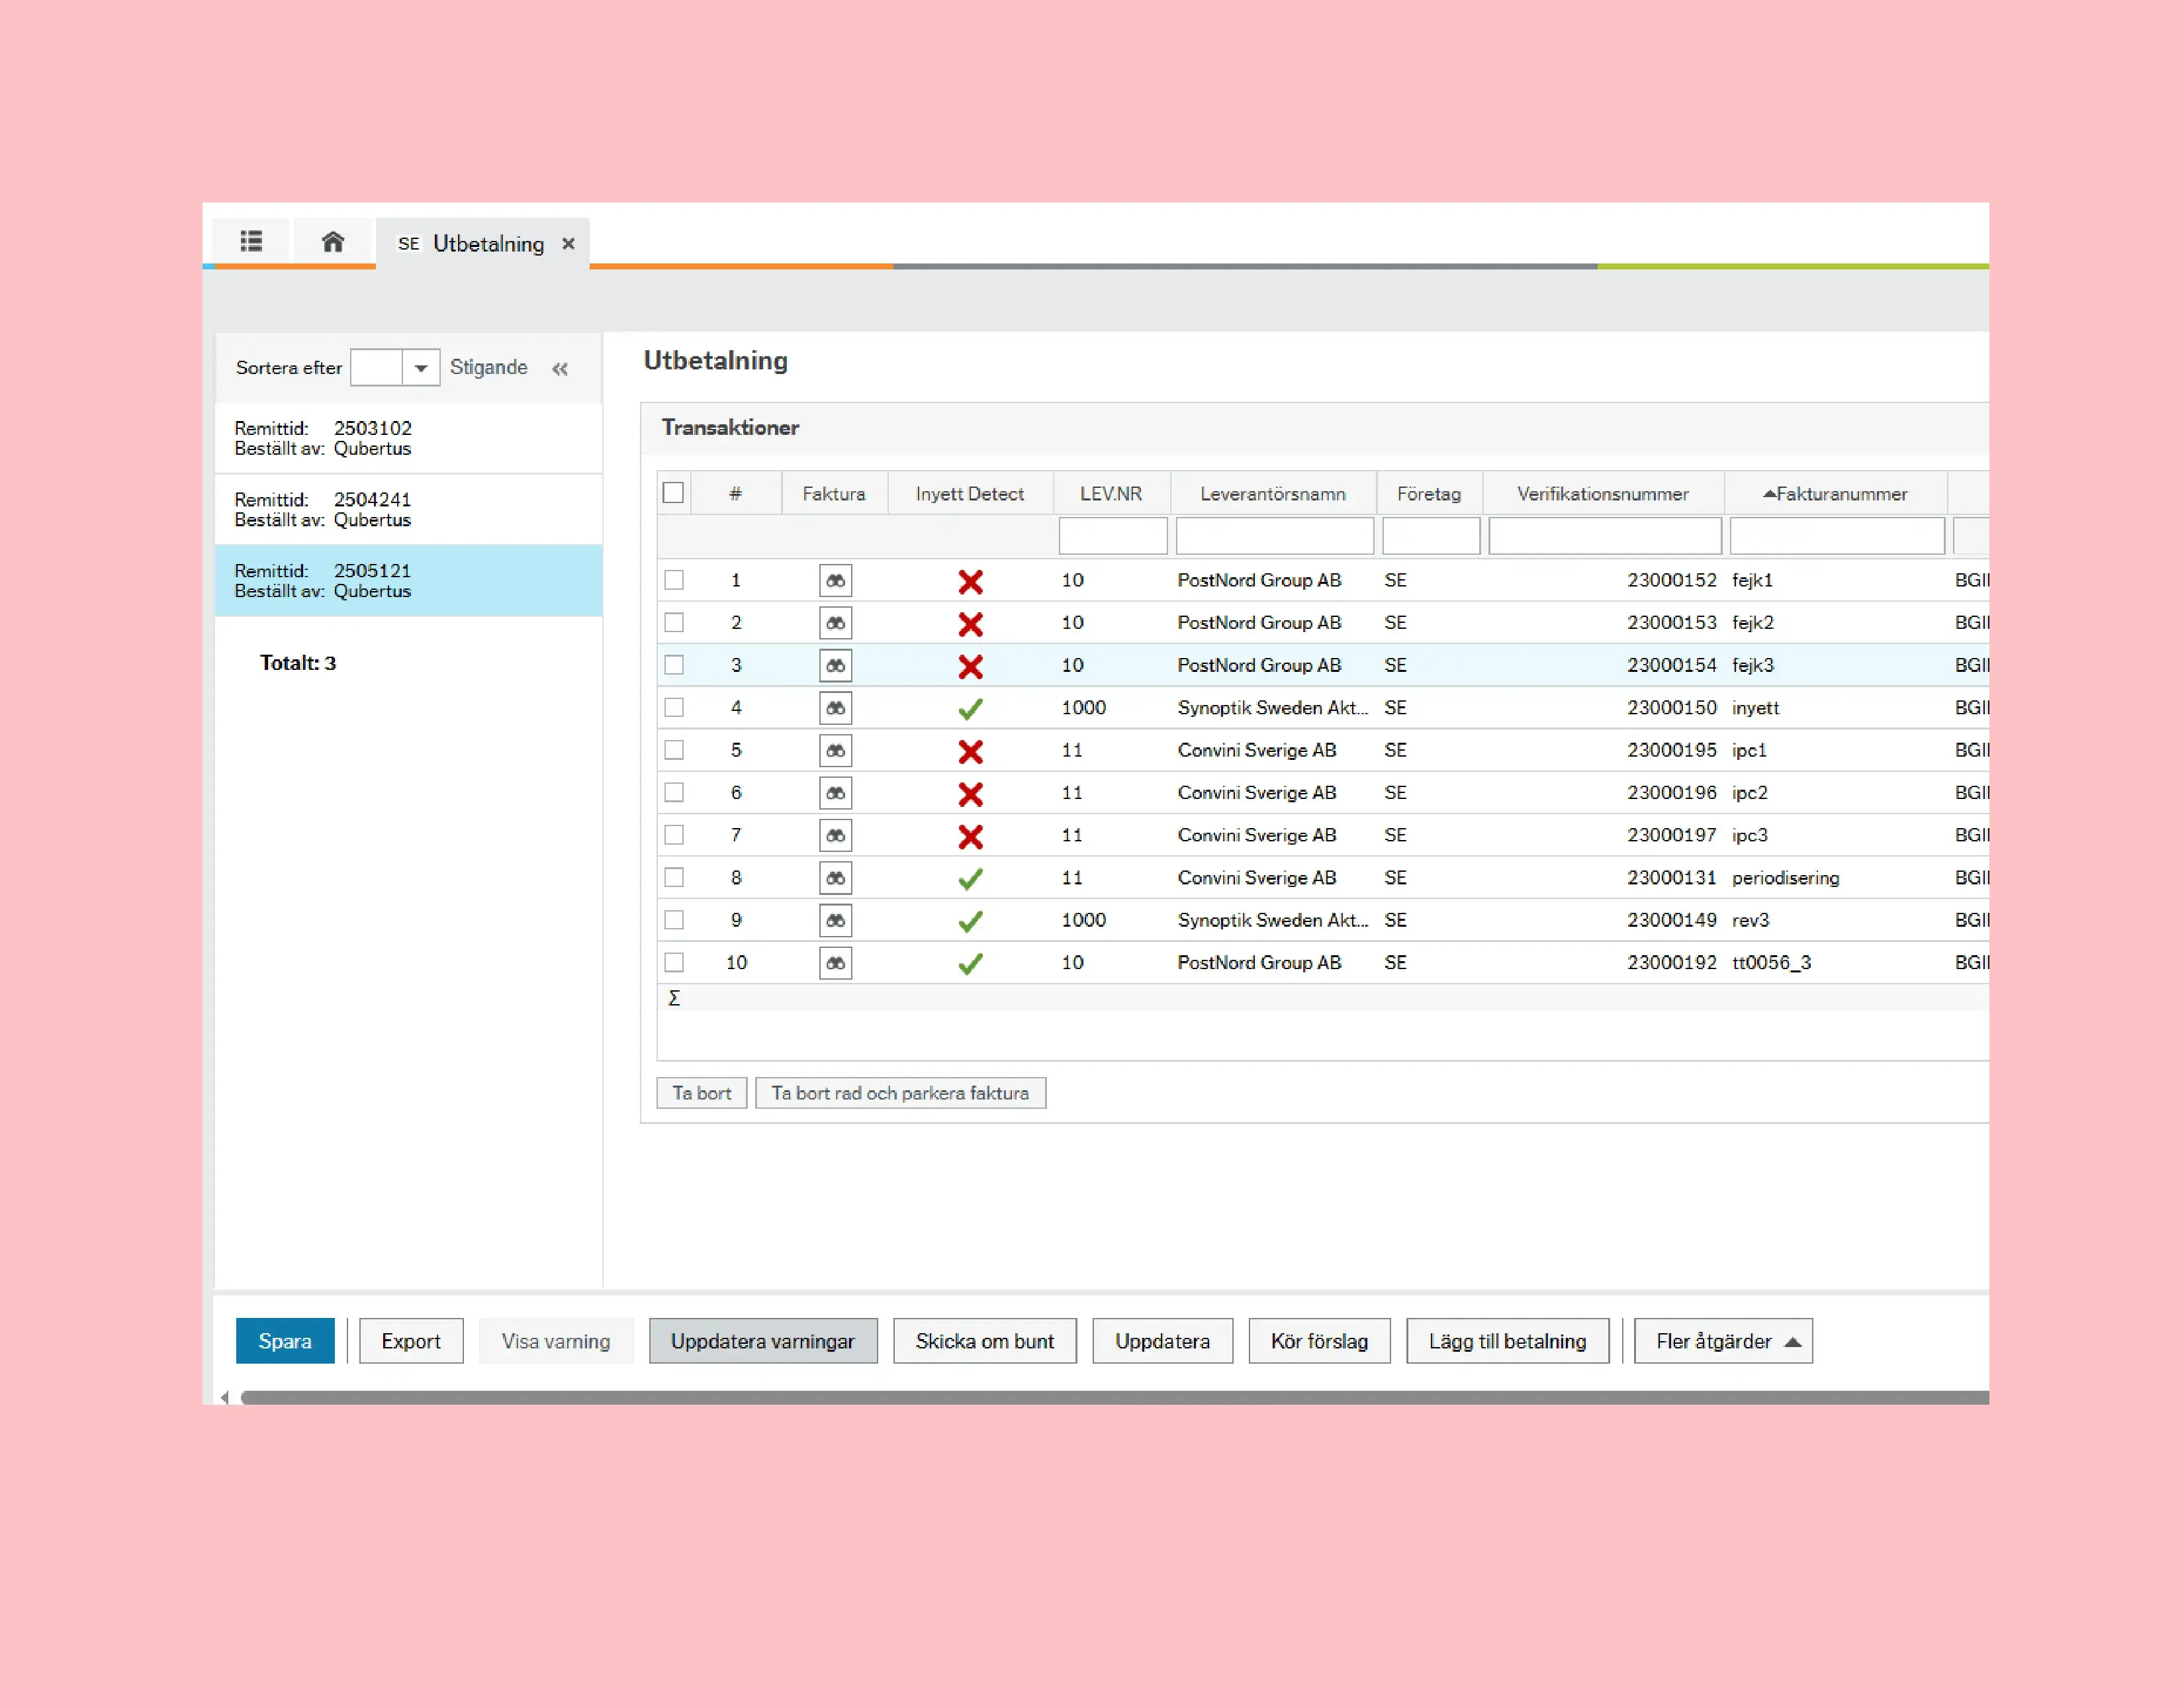Check the checkbox for row 4 inyett
This screenshot has width=2184, height=1688.
(x=674, y=708)
